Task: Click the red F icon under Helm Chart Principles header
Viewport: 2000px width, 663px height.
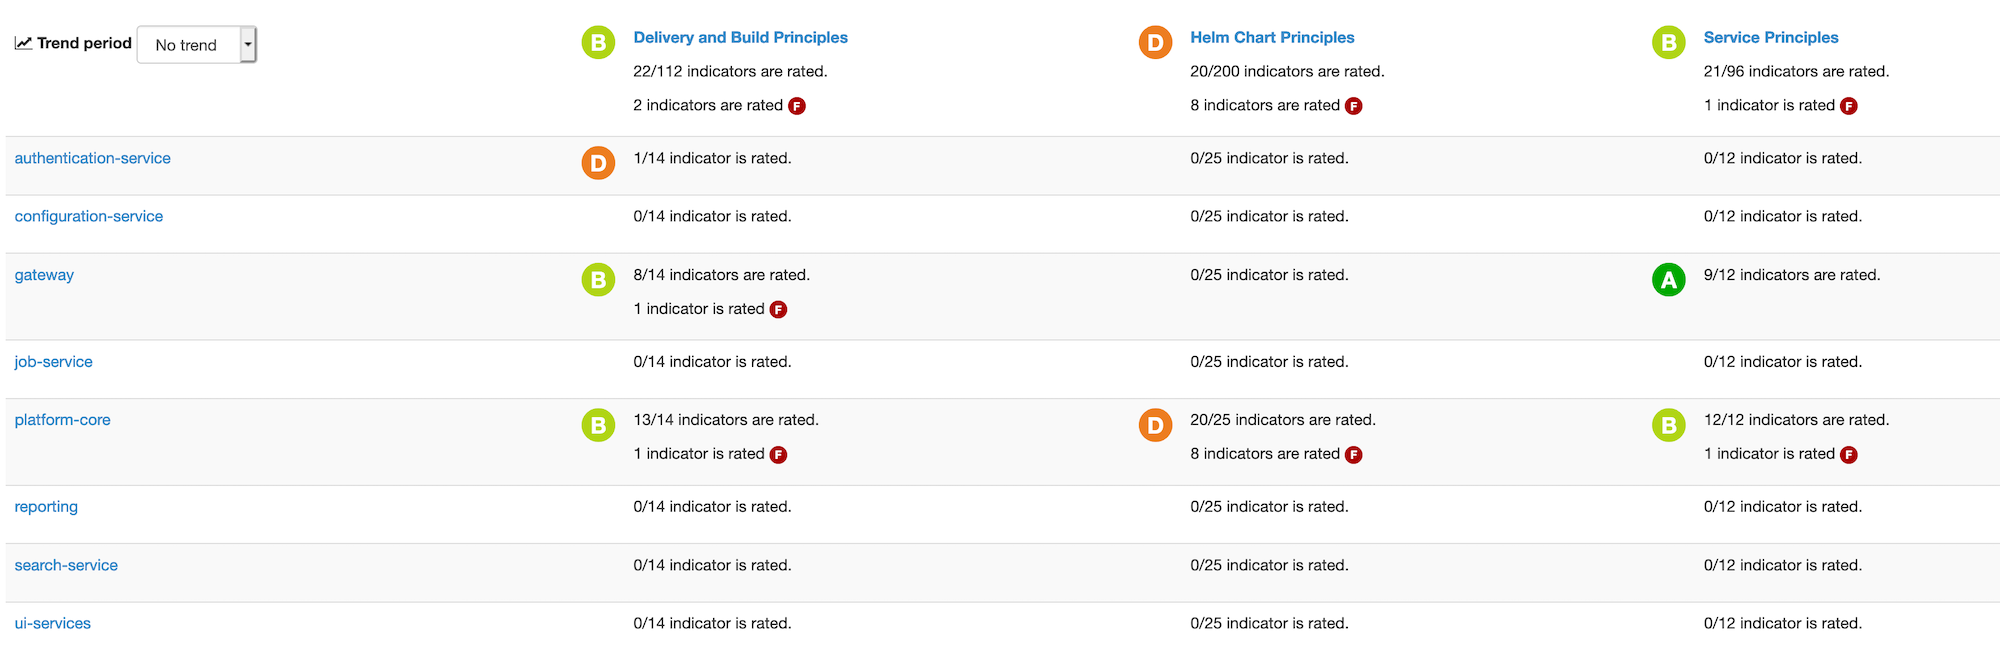Action: click(x=1353, y=106)
